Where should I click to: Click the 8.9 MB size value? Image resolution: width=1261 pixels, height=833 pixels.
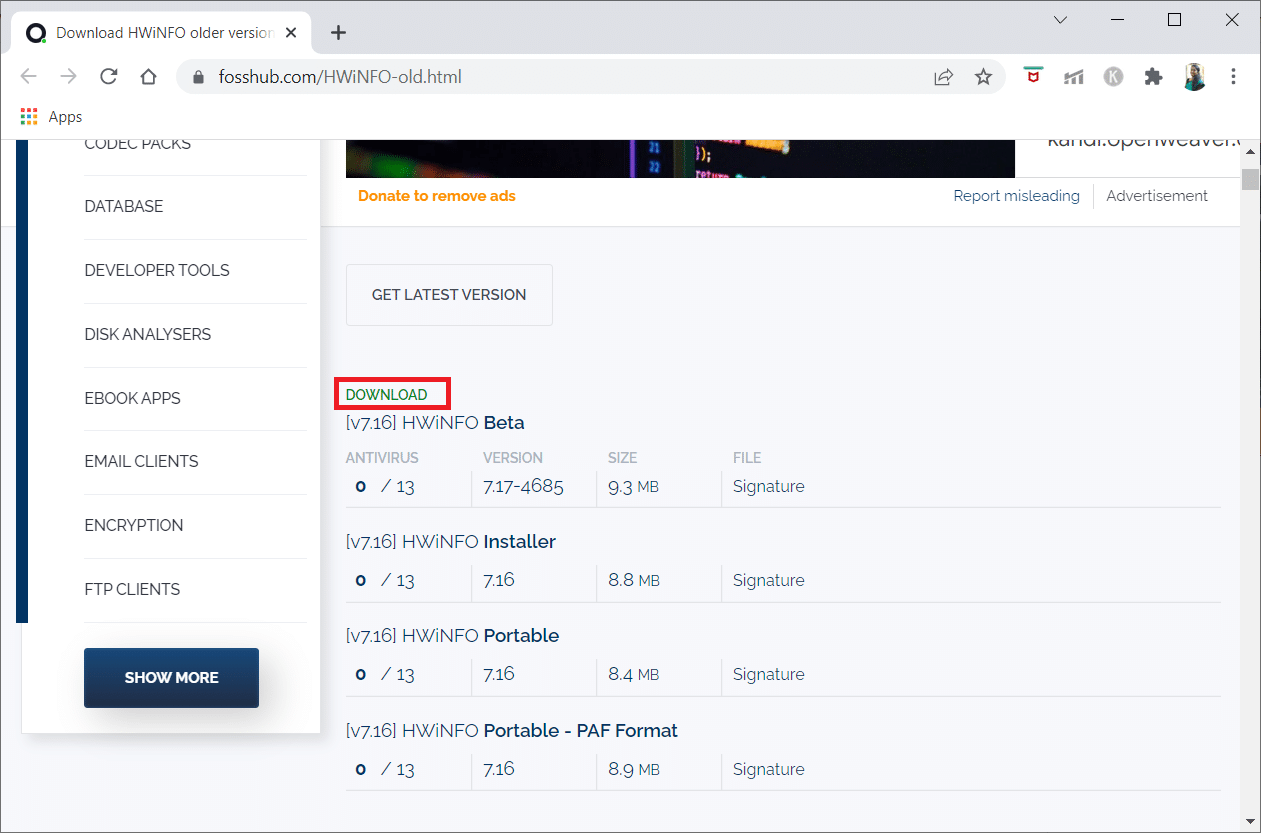click(633, 769)
